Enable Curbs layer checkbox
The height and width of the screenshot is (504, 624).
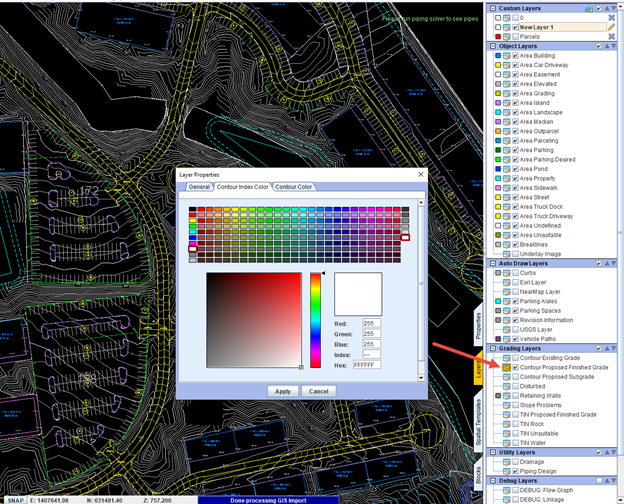(x=515, y=273)
